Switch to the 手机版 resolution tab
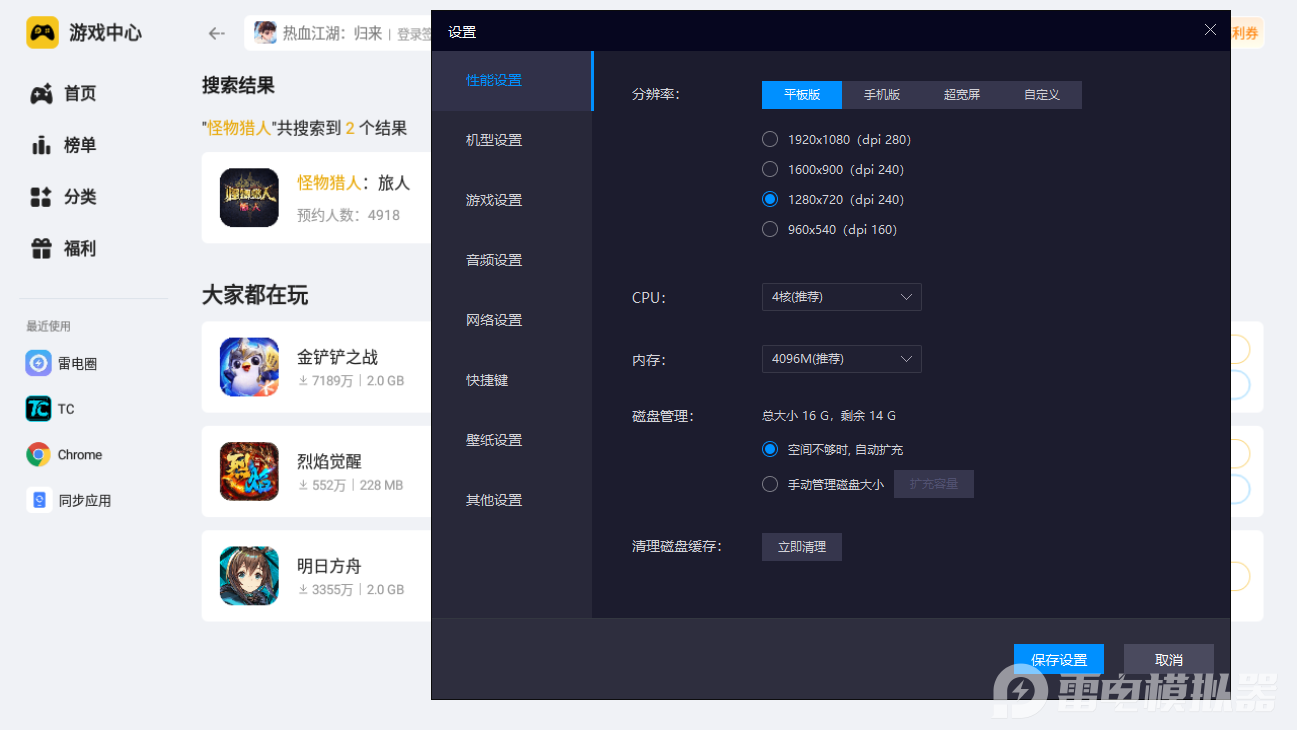Viewport: 1297px width, 730px height. (881, 95)
